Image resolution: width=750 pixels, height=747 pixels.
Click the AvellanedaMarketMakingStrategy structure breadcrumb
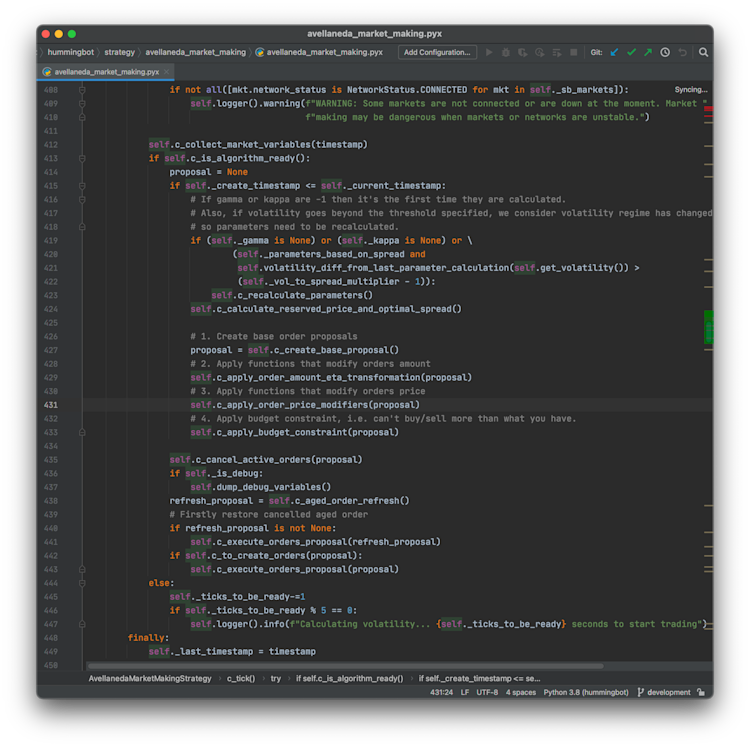click(x=150, y=678)
